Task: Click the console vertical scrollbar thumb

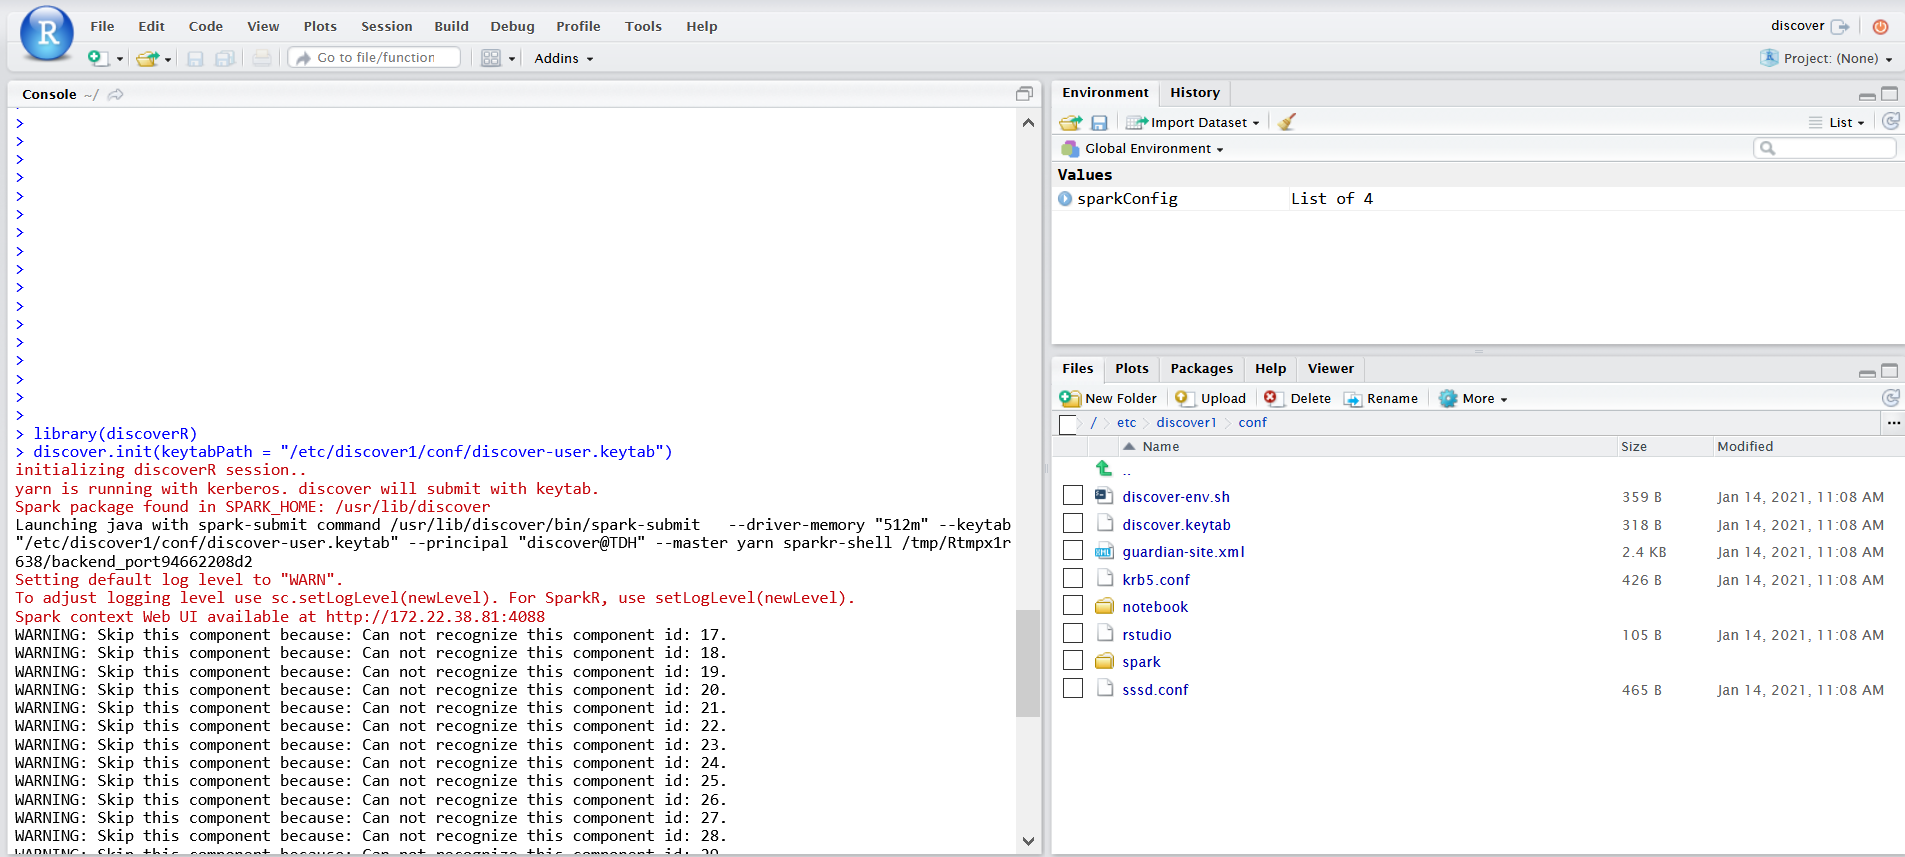Action: 1027,662
